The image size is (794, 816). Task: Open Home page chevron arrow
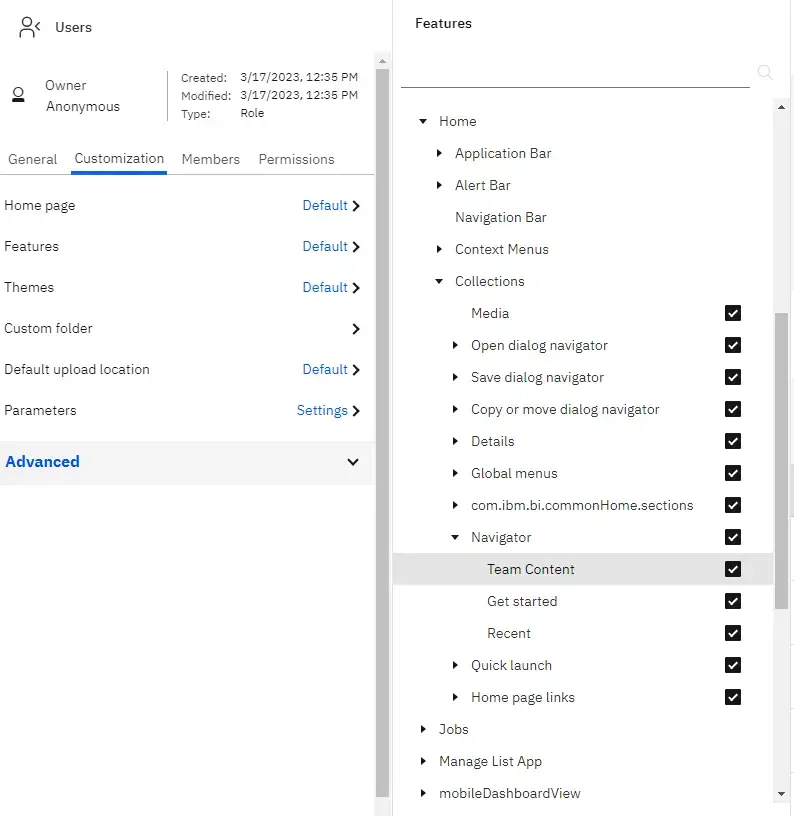pos(356,206)
